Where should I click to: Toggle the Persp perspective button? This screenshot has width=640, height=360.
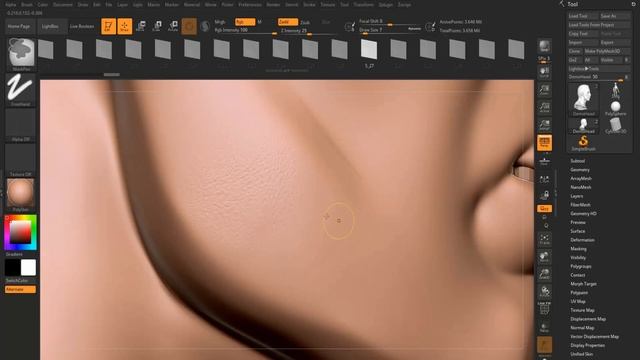point(544,143)
